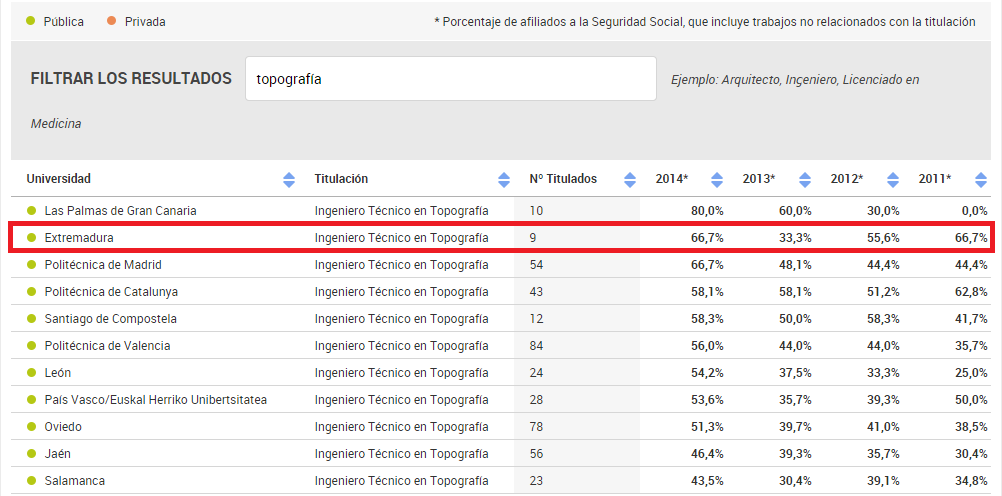
Task: Click 0,0% value in Las Palmas row
Action: 975,210
